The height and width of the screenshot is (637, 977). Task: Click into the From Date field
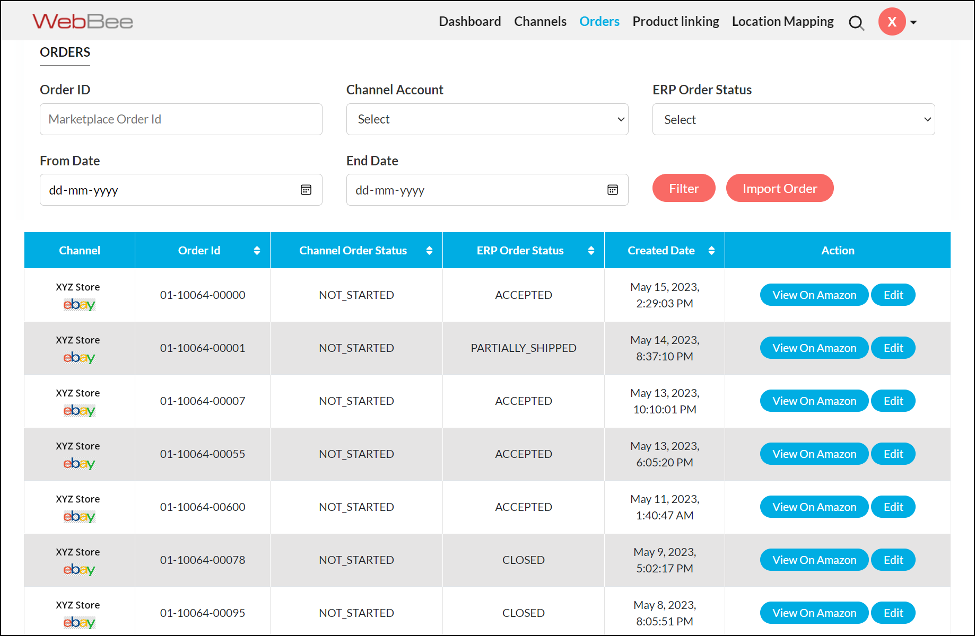coord(181,190)
